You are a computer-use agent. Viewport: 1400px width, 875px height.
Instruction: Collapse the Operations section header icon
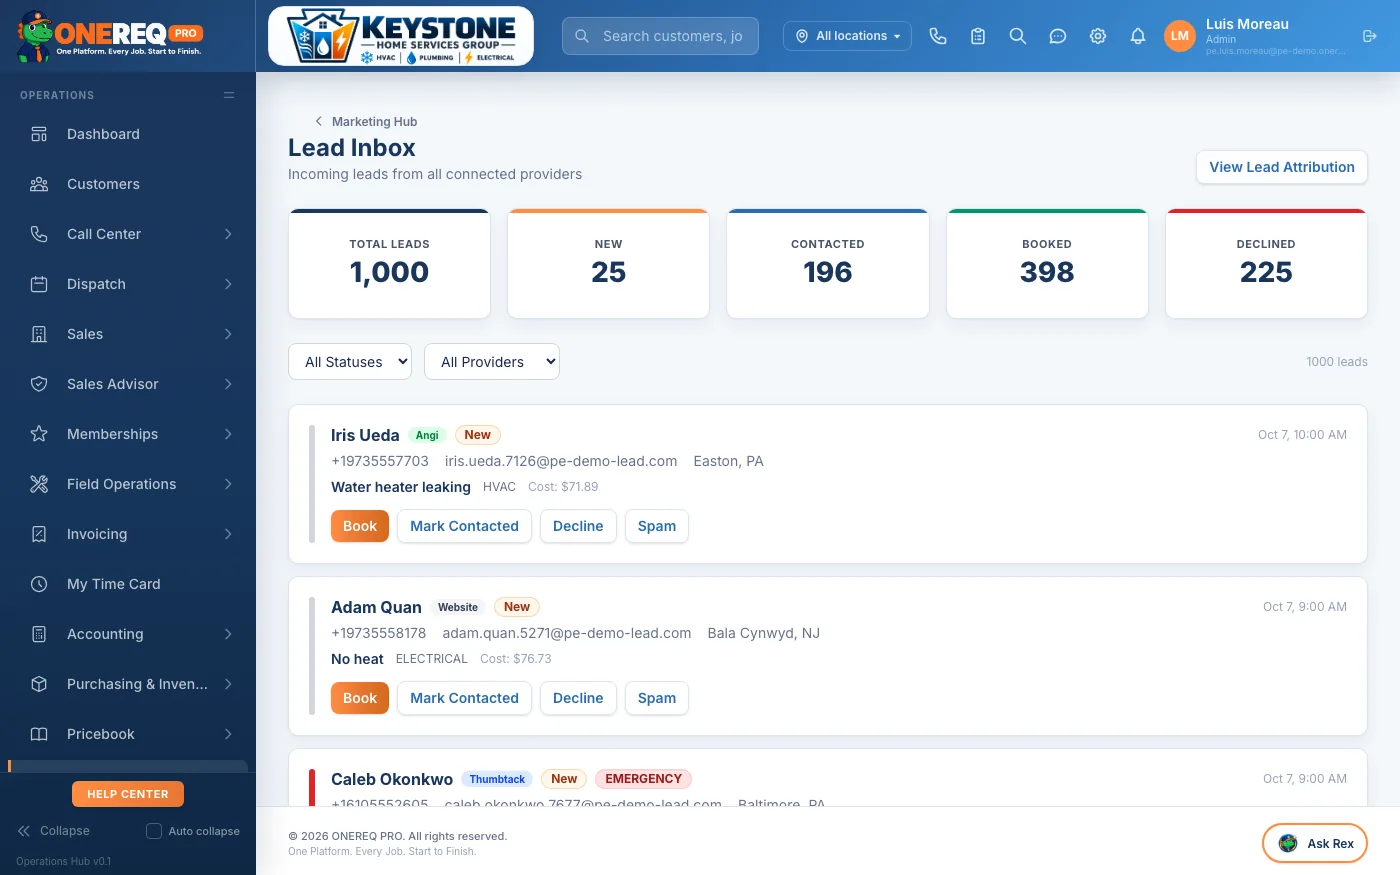pos(229,95)
